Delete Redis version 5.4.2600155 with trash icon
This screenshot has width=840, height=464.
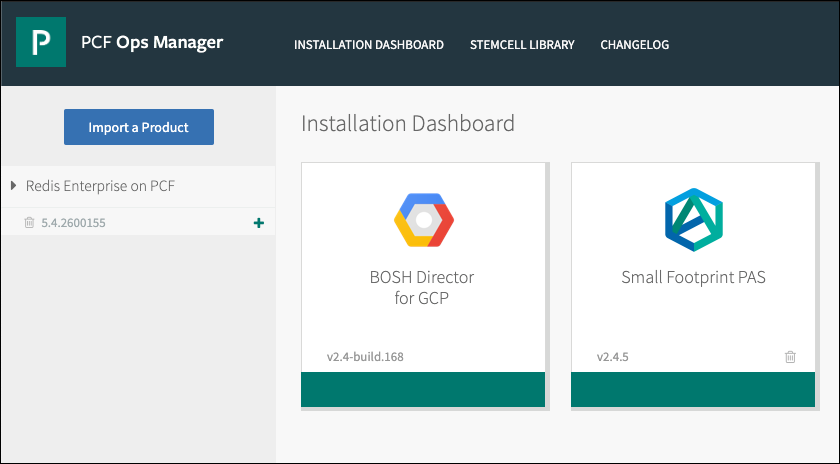point(29,223)
